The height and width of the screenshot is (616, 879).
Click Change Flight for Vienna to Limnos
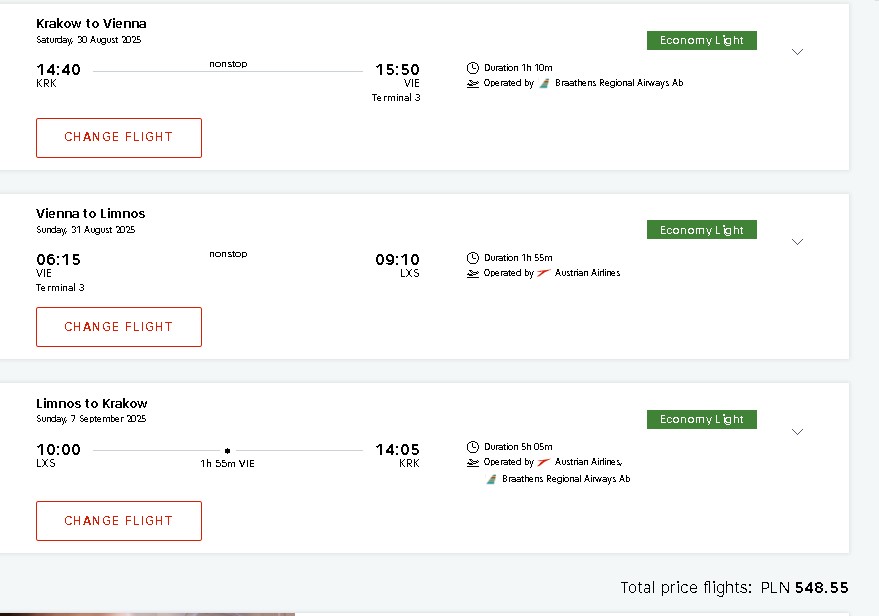119,327
